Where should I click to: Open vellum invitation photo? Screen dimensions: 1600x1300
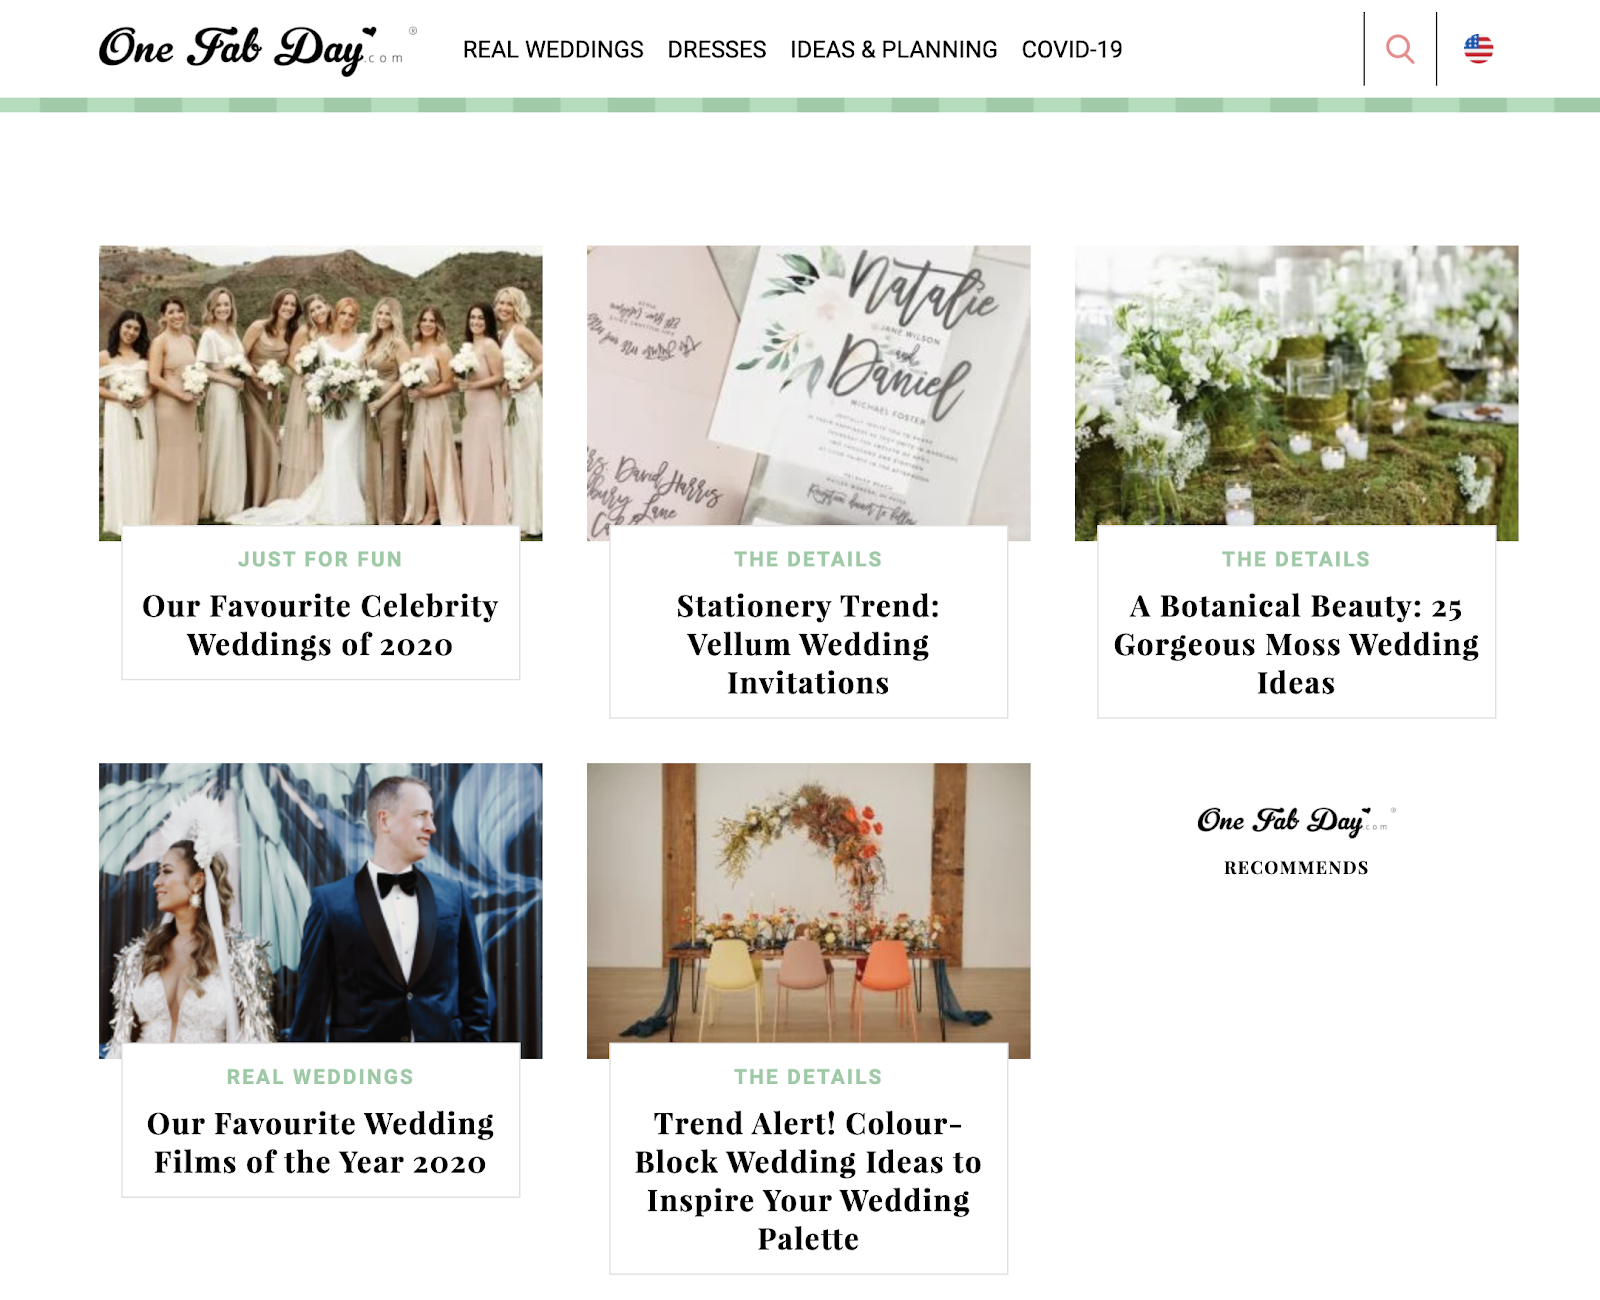[x=809, y=386]
